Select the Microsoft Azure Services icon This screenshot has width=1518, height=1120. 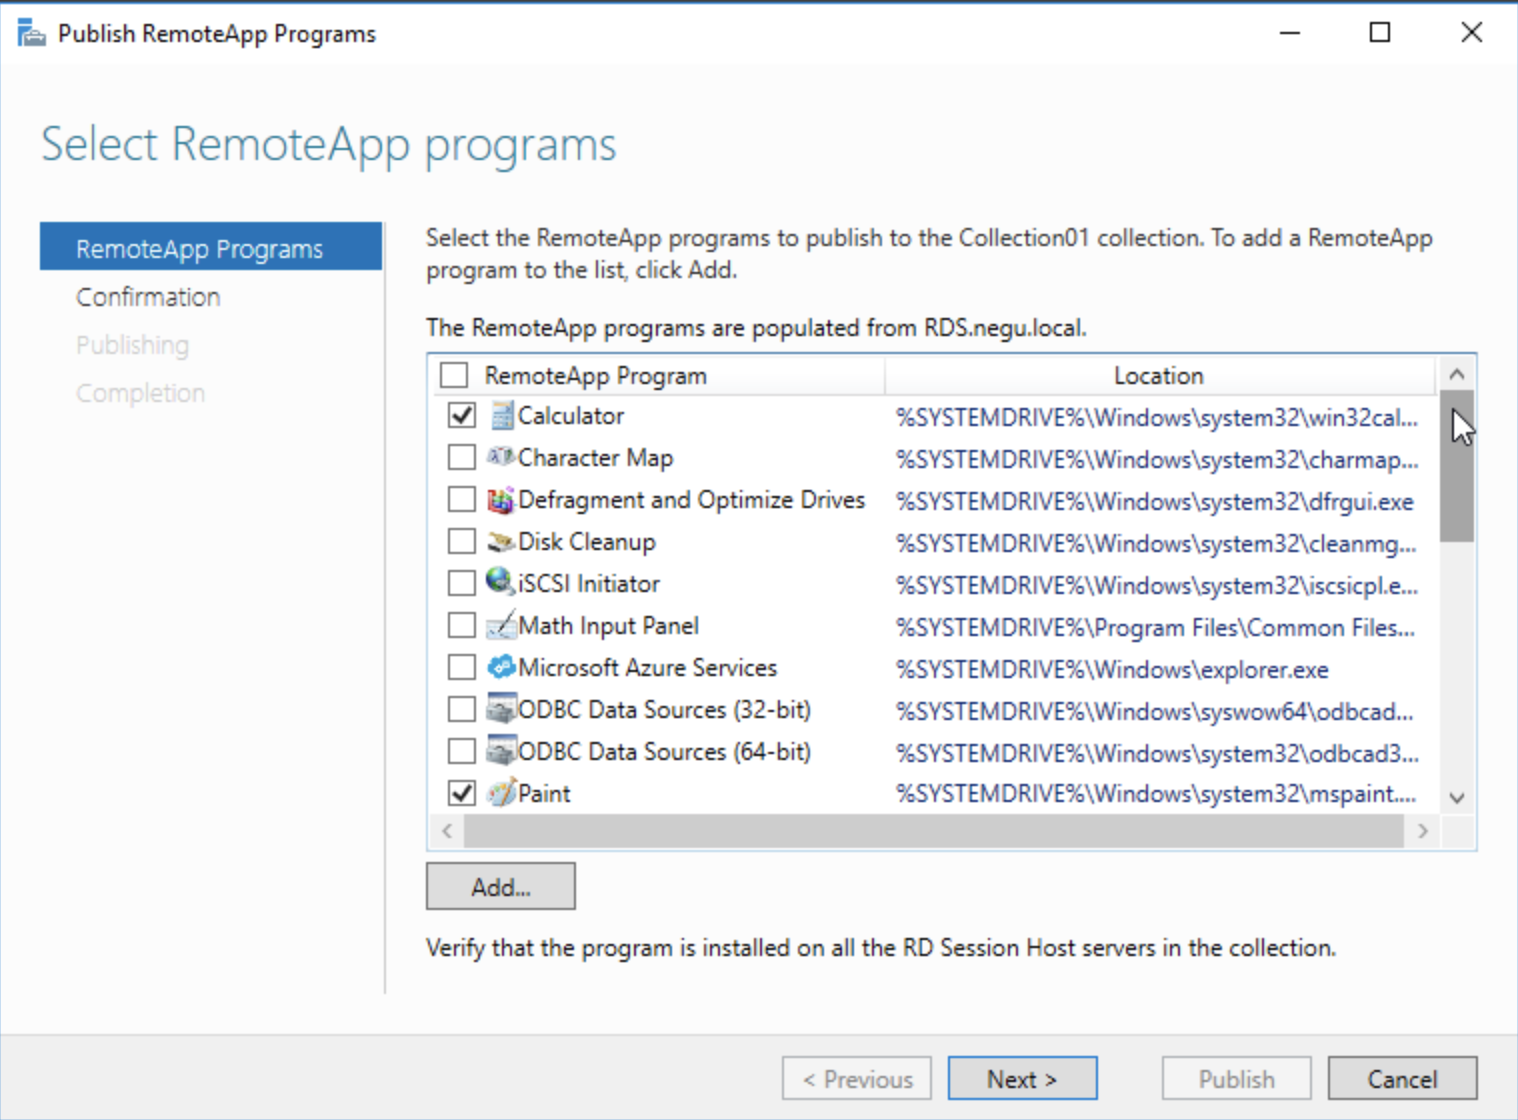[501, 668]
